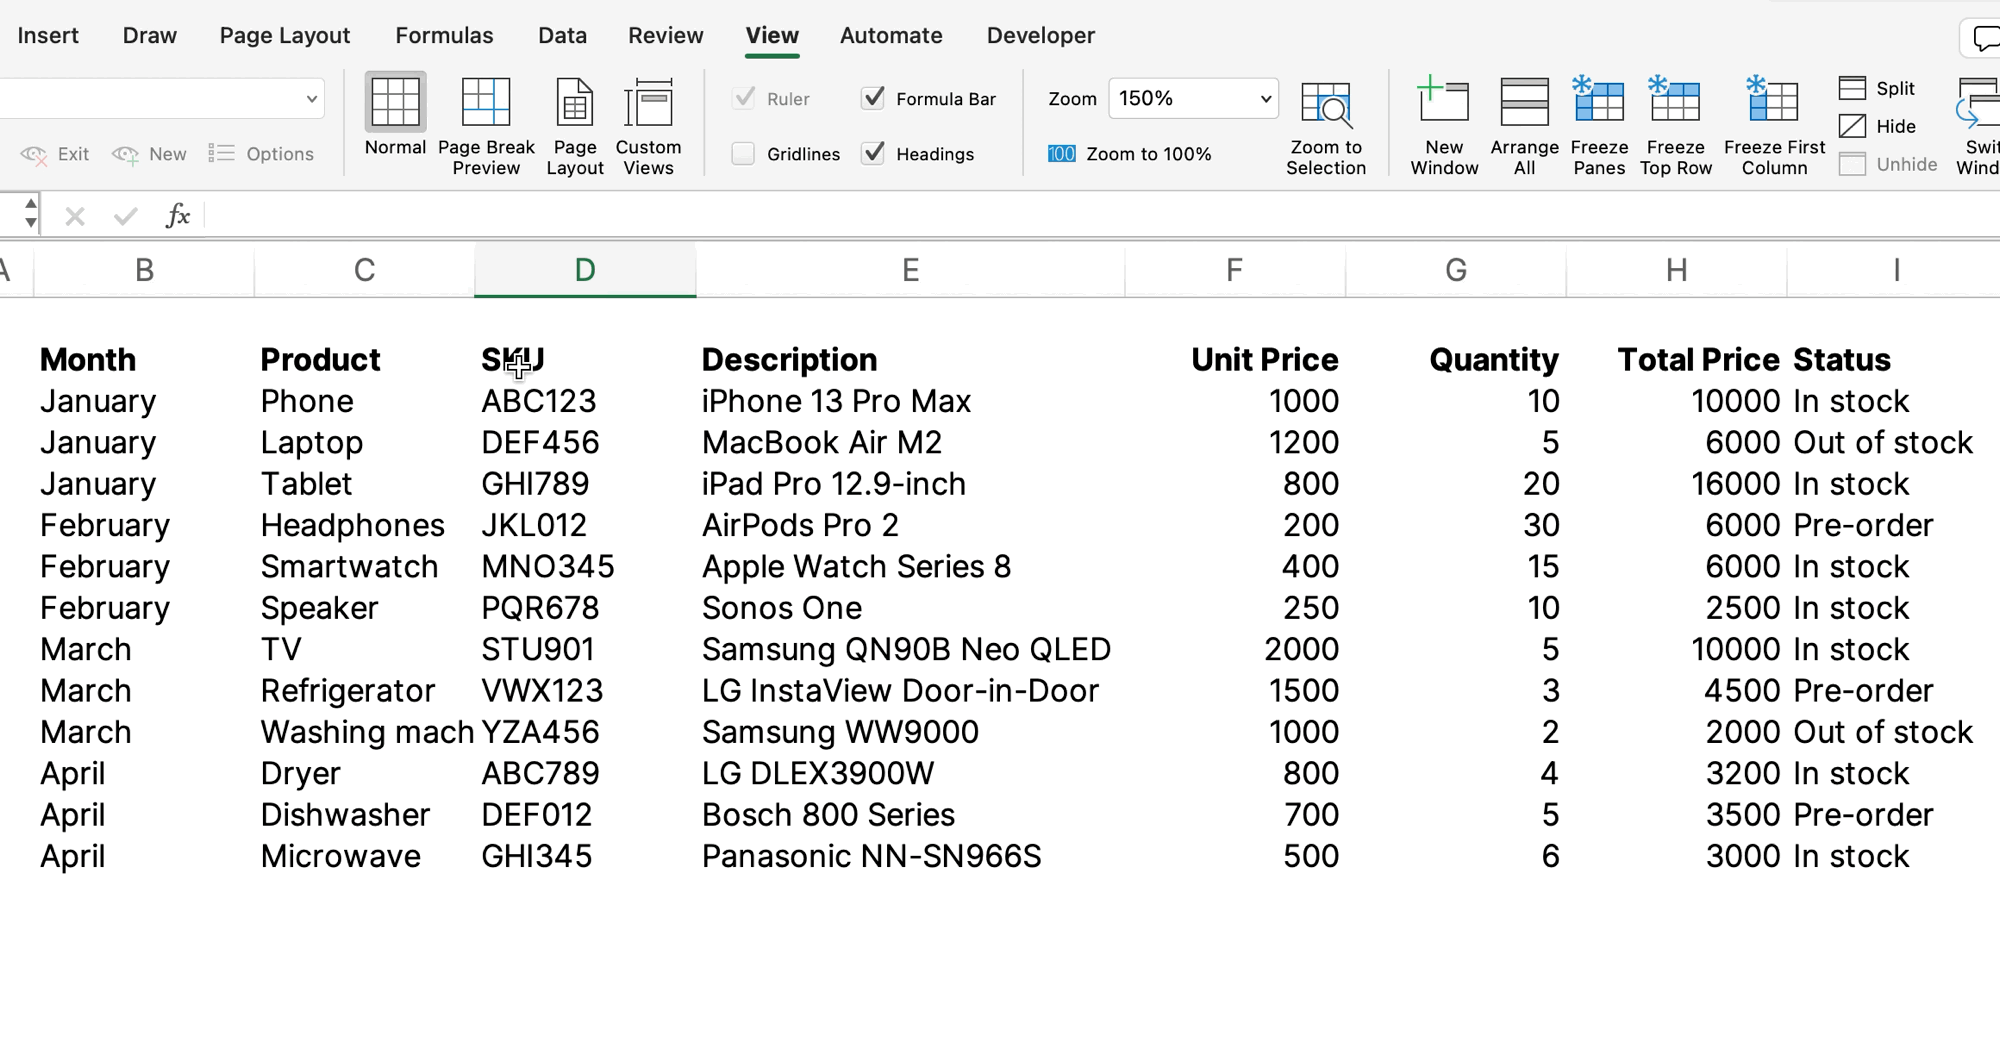Disable the Headings checkbox
Viewport: 2000px width, 1055px height.
(873, 154)
